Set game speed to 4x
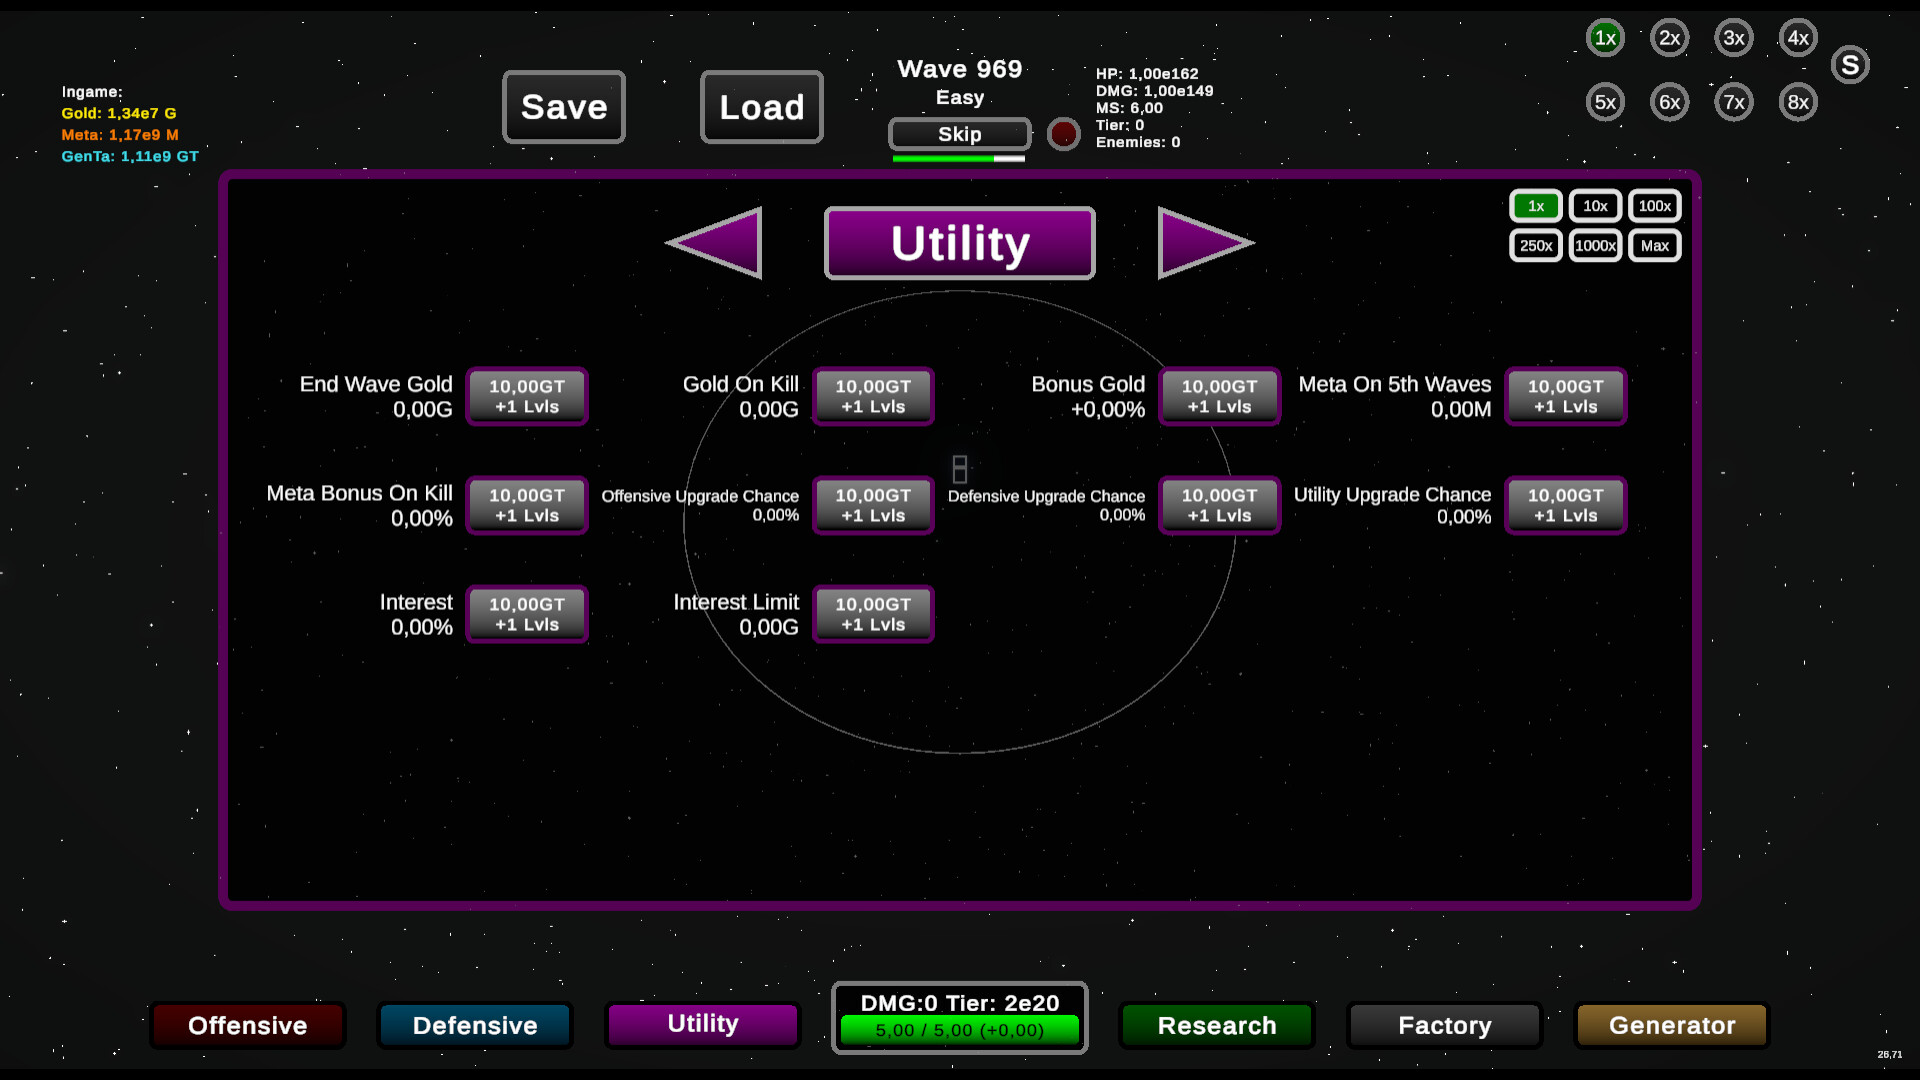The width and height of the screenshot is (1920, 1080). [1798, 38]
